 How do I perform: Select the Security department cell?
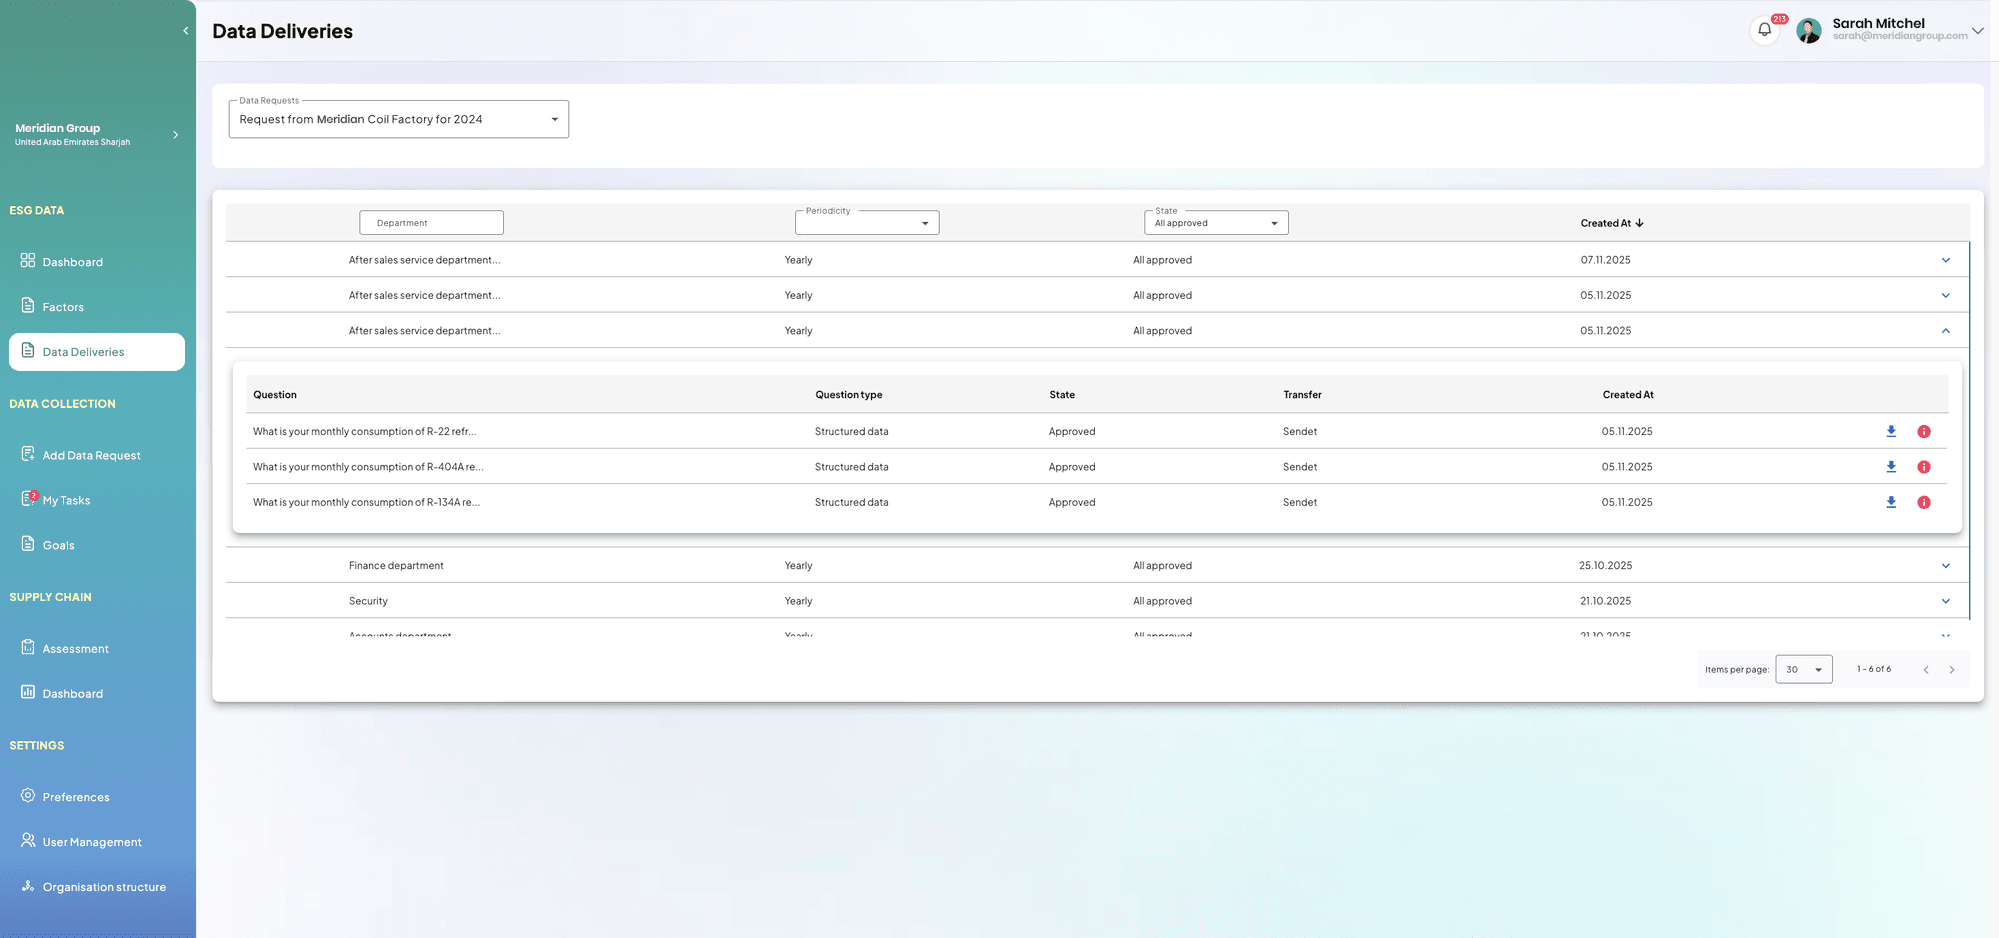tap(368, 601)
